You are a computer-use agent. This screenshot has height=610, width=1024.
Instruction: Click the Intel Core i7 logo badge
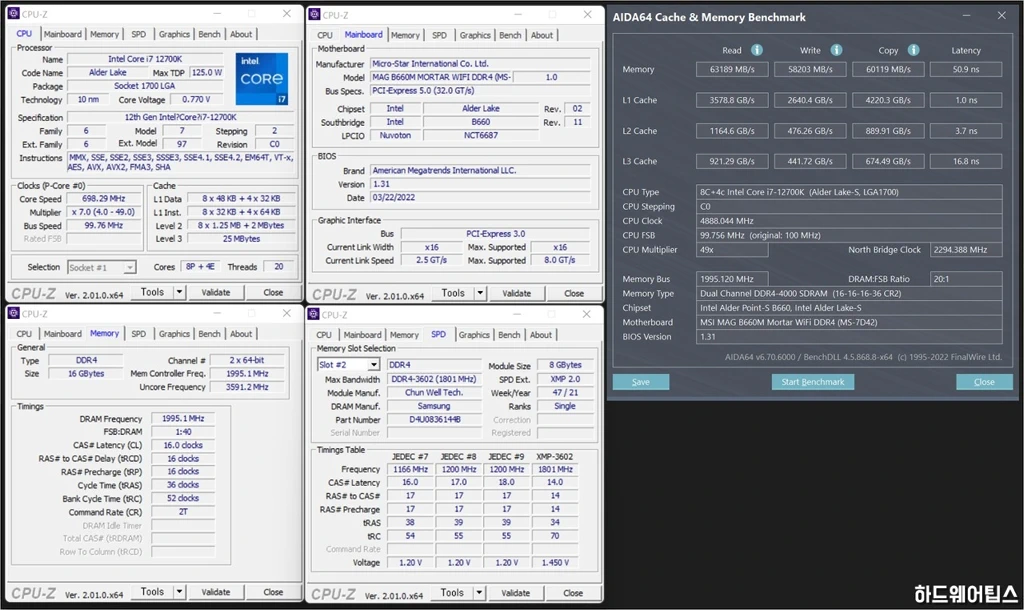coord(262,79)
